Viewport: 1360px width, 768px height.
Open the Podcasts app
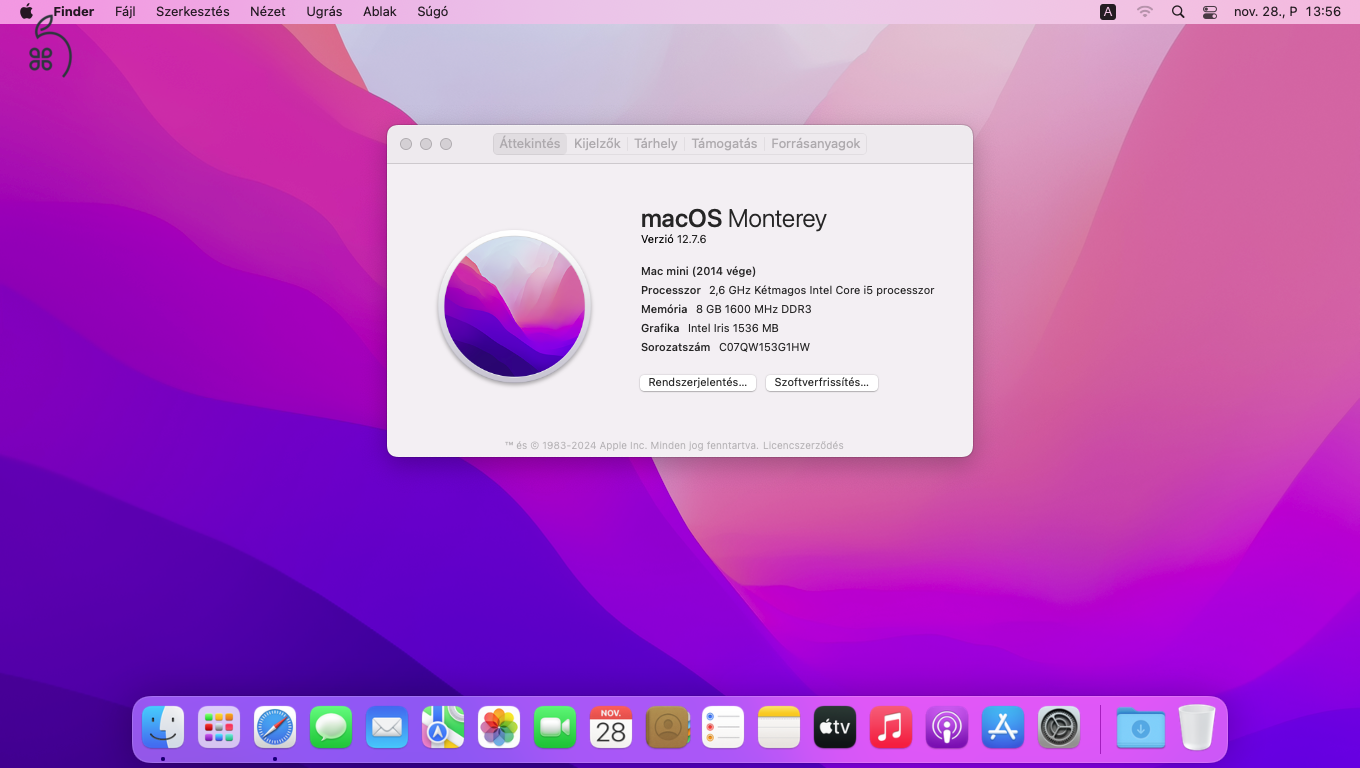(947, 727)
